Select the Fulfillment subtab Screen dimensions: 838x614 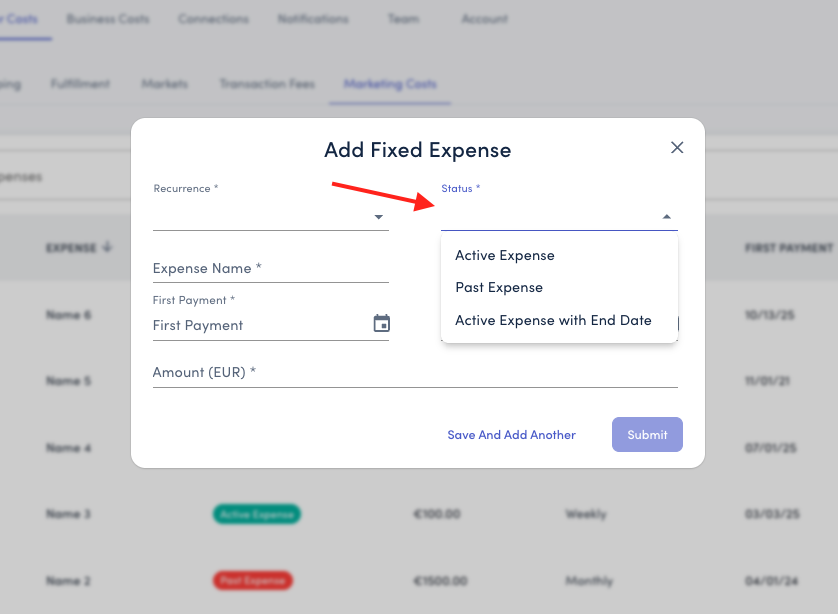[80, 84]
